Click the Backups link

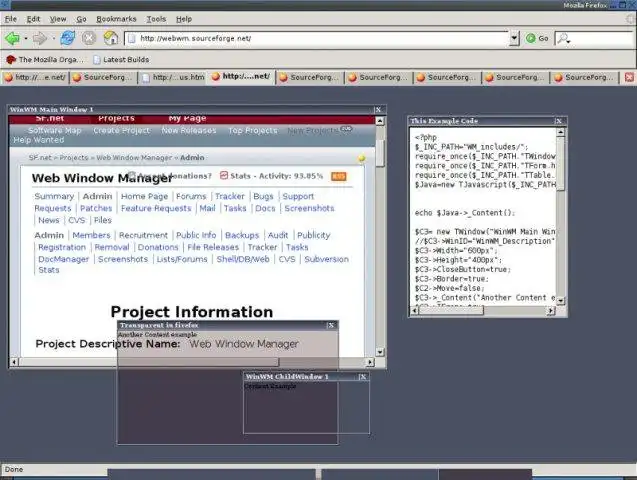point(242,236)
